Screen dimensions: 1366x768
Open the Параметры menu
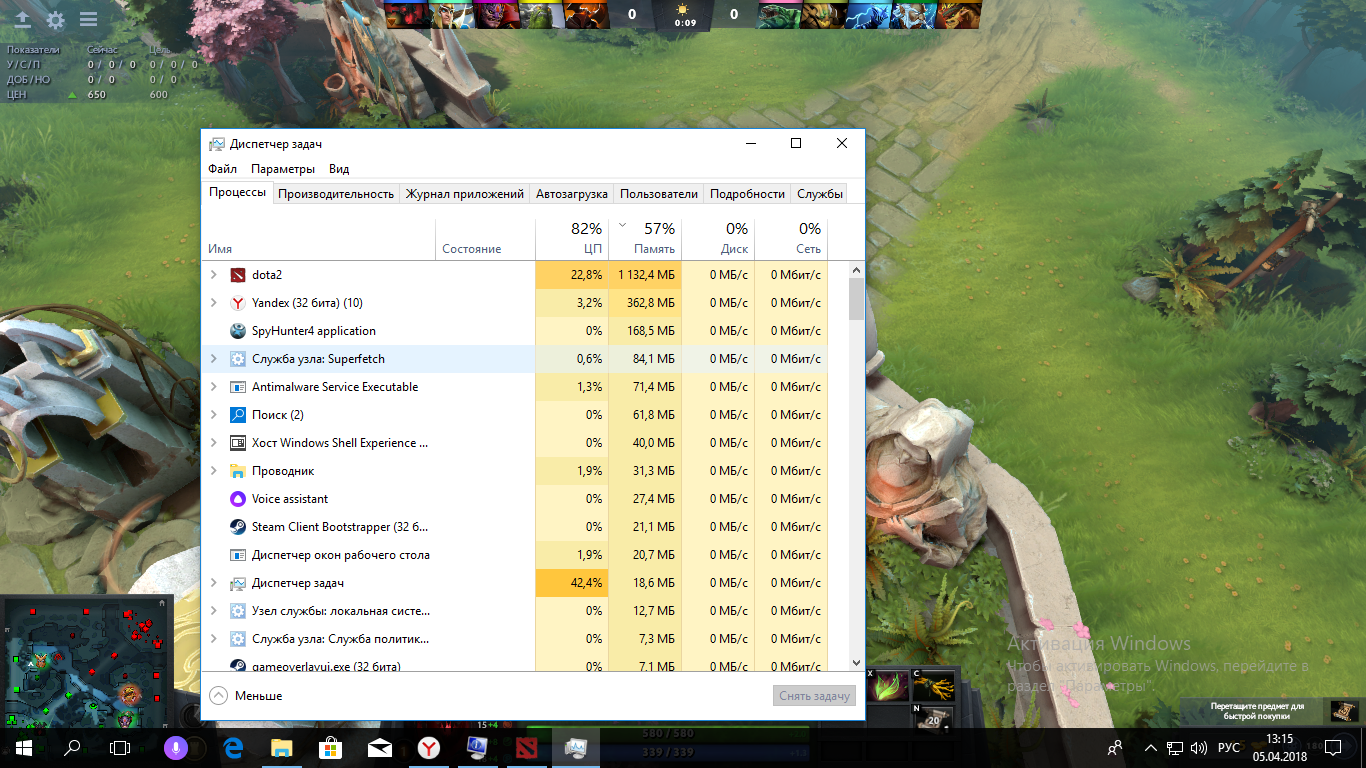283,169
